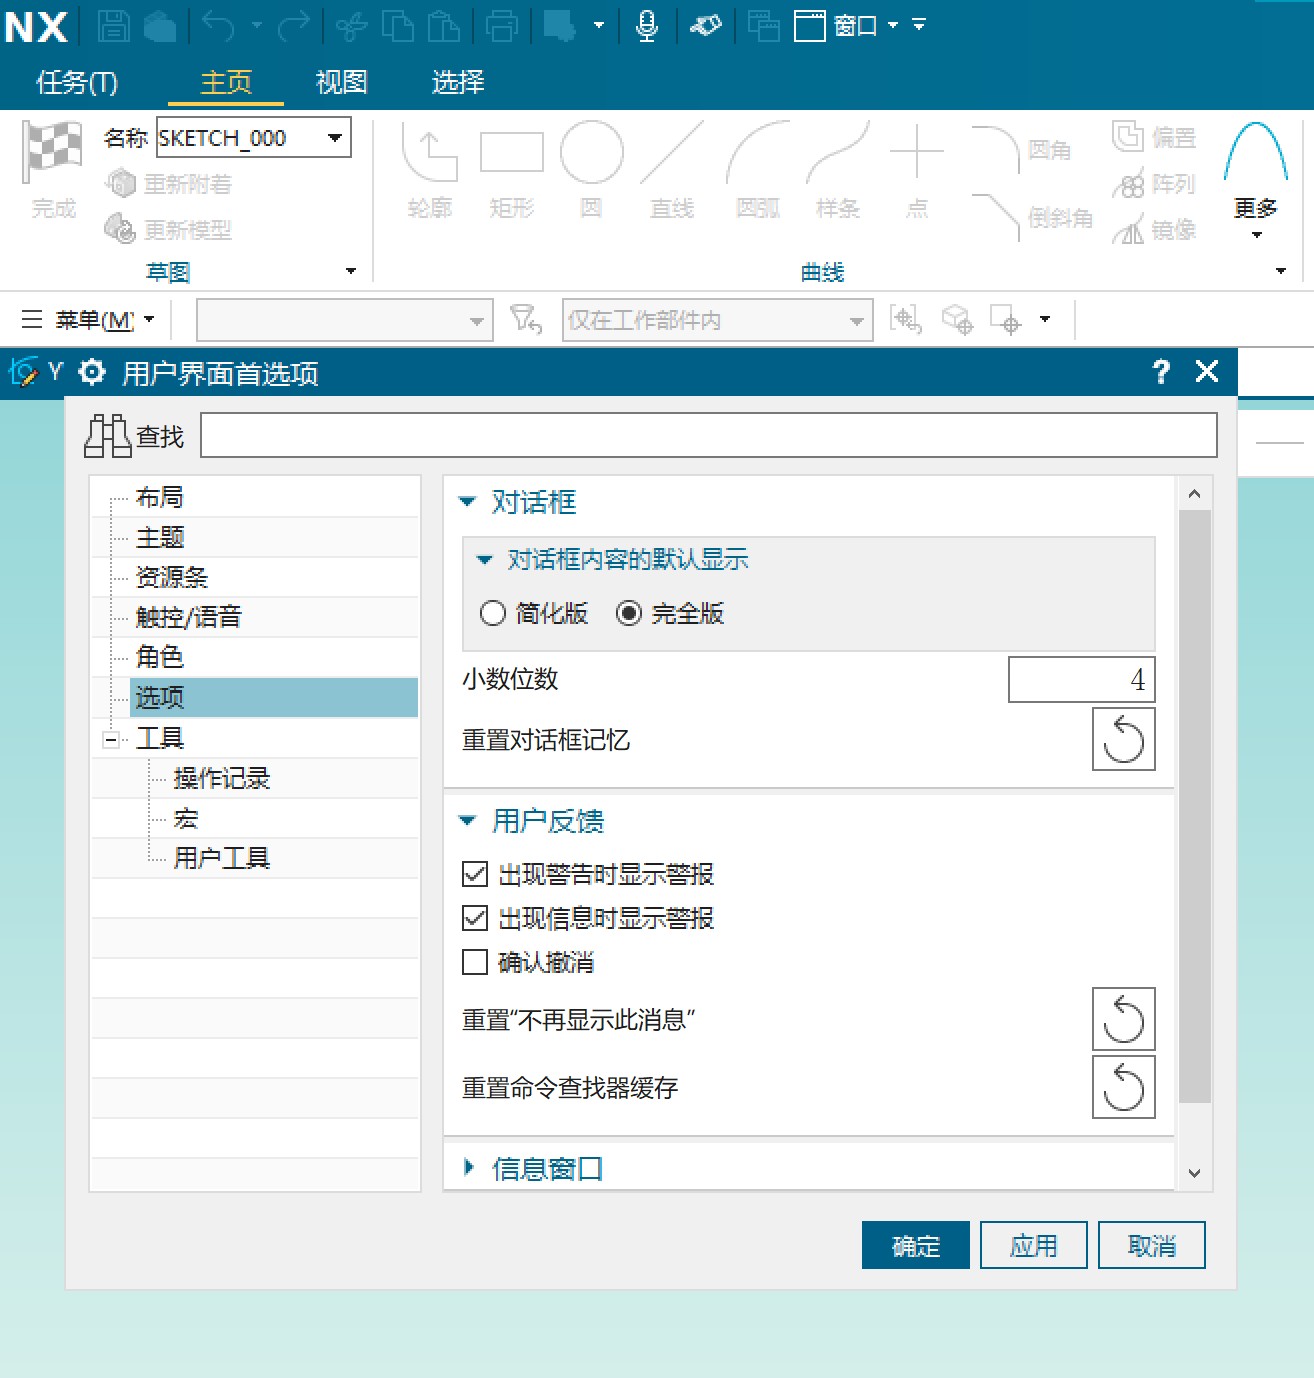Select the Spline (样条) tool
1314x1378 pixels.
coord(838,170)
